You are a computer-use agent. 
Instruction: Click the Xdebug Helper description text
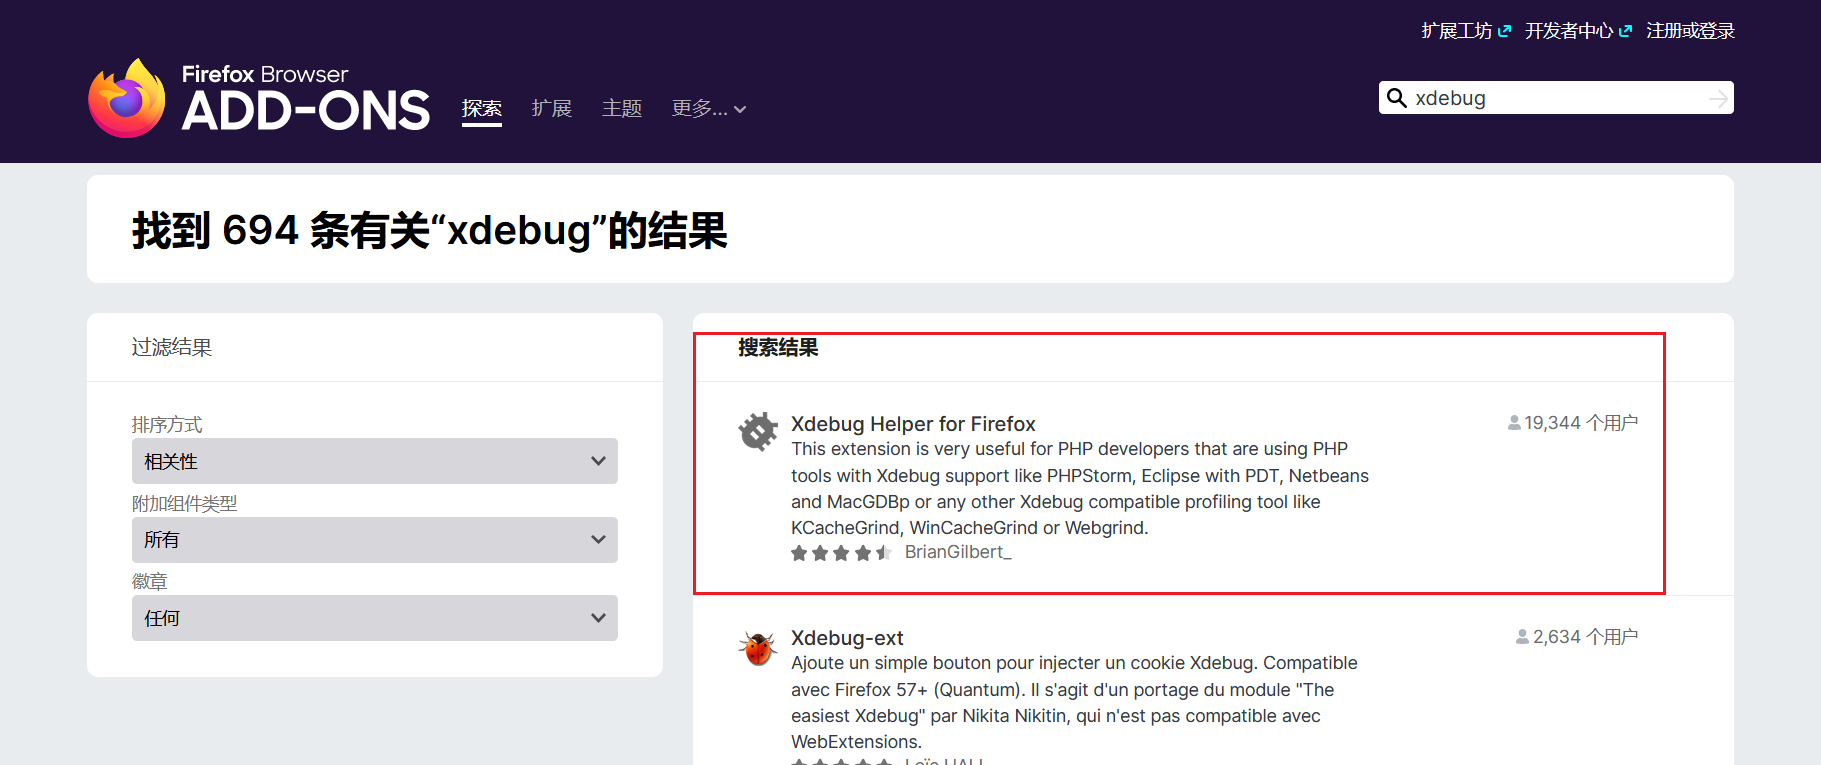[x=1080, y=488]
